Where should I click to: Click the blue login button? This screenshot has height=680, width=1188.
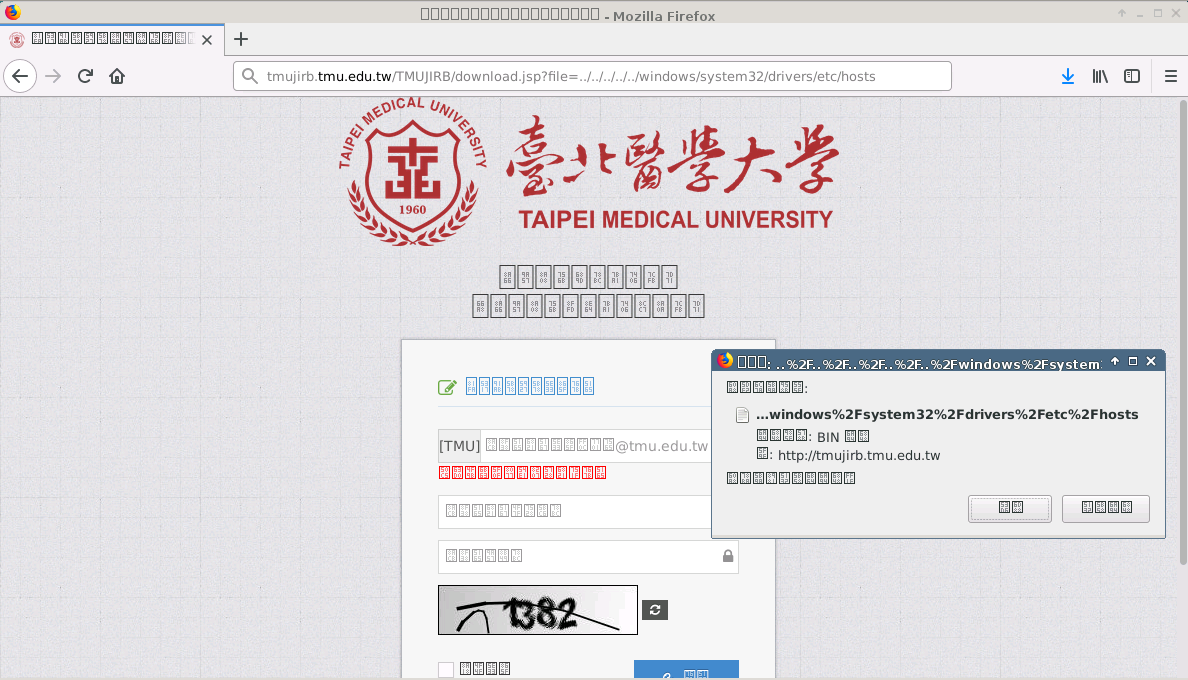[x=686, y=669]
